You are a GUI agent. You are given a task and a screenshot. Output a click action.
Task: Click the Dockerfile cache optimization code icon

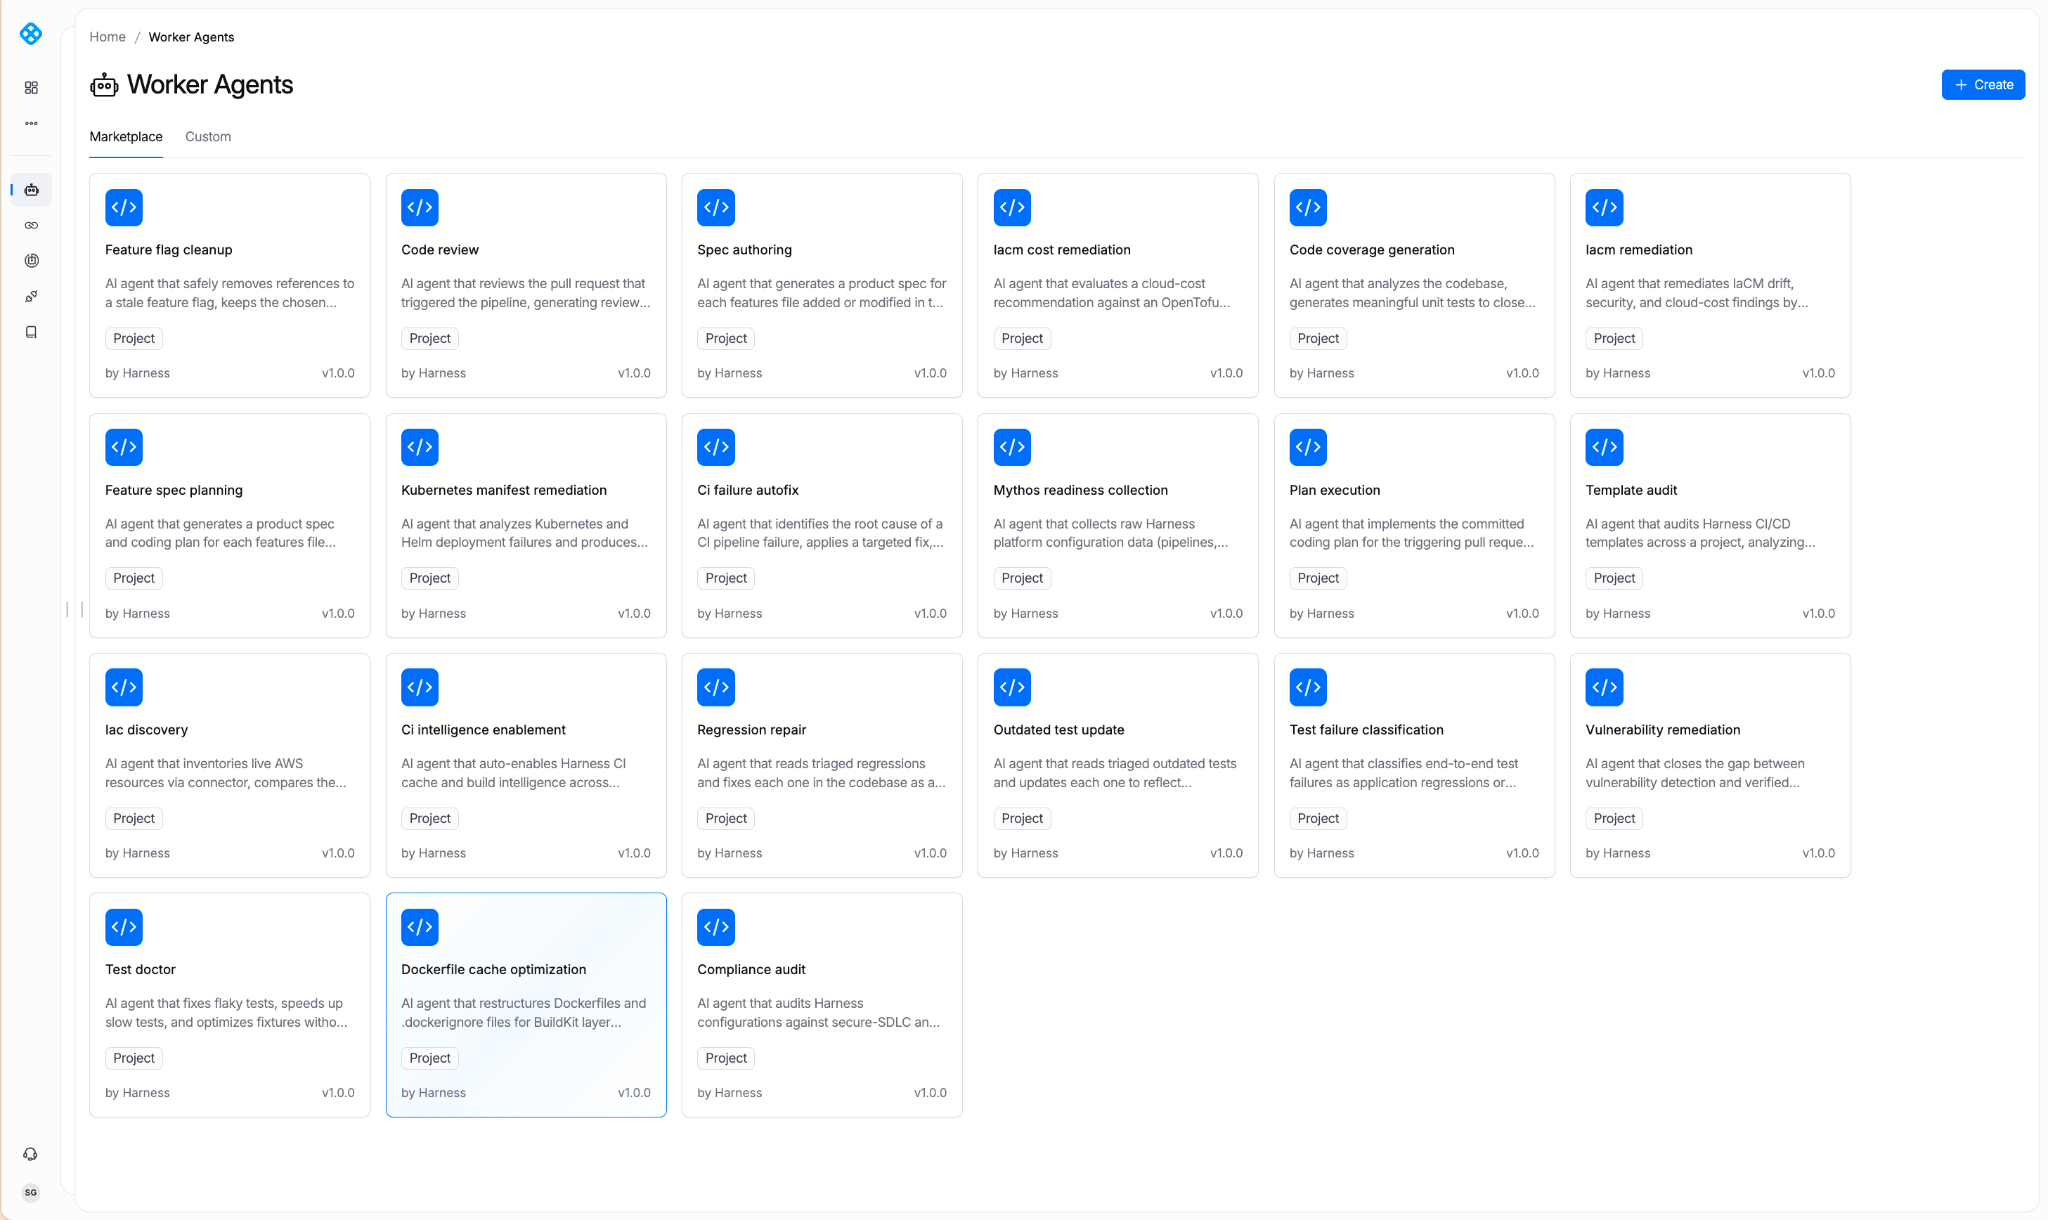point(420,927)
